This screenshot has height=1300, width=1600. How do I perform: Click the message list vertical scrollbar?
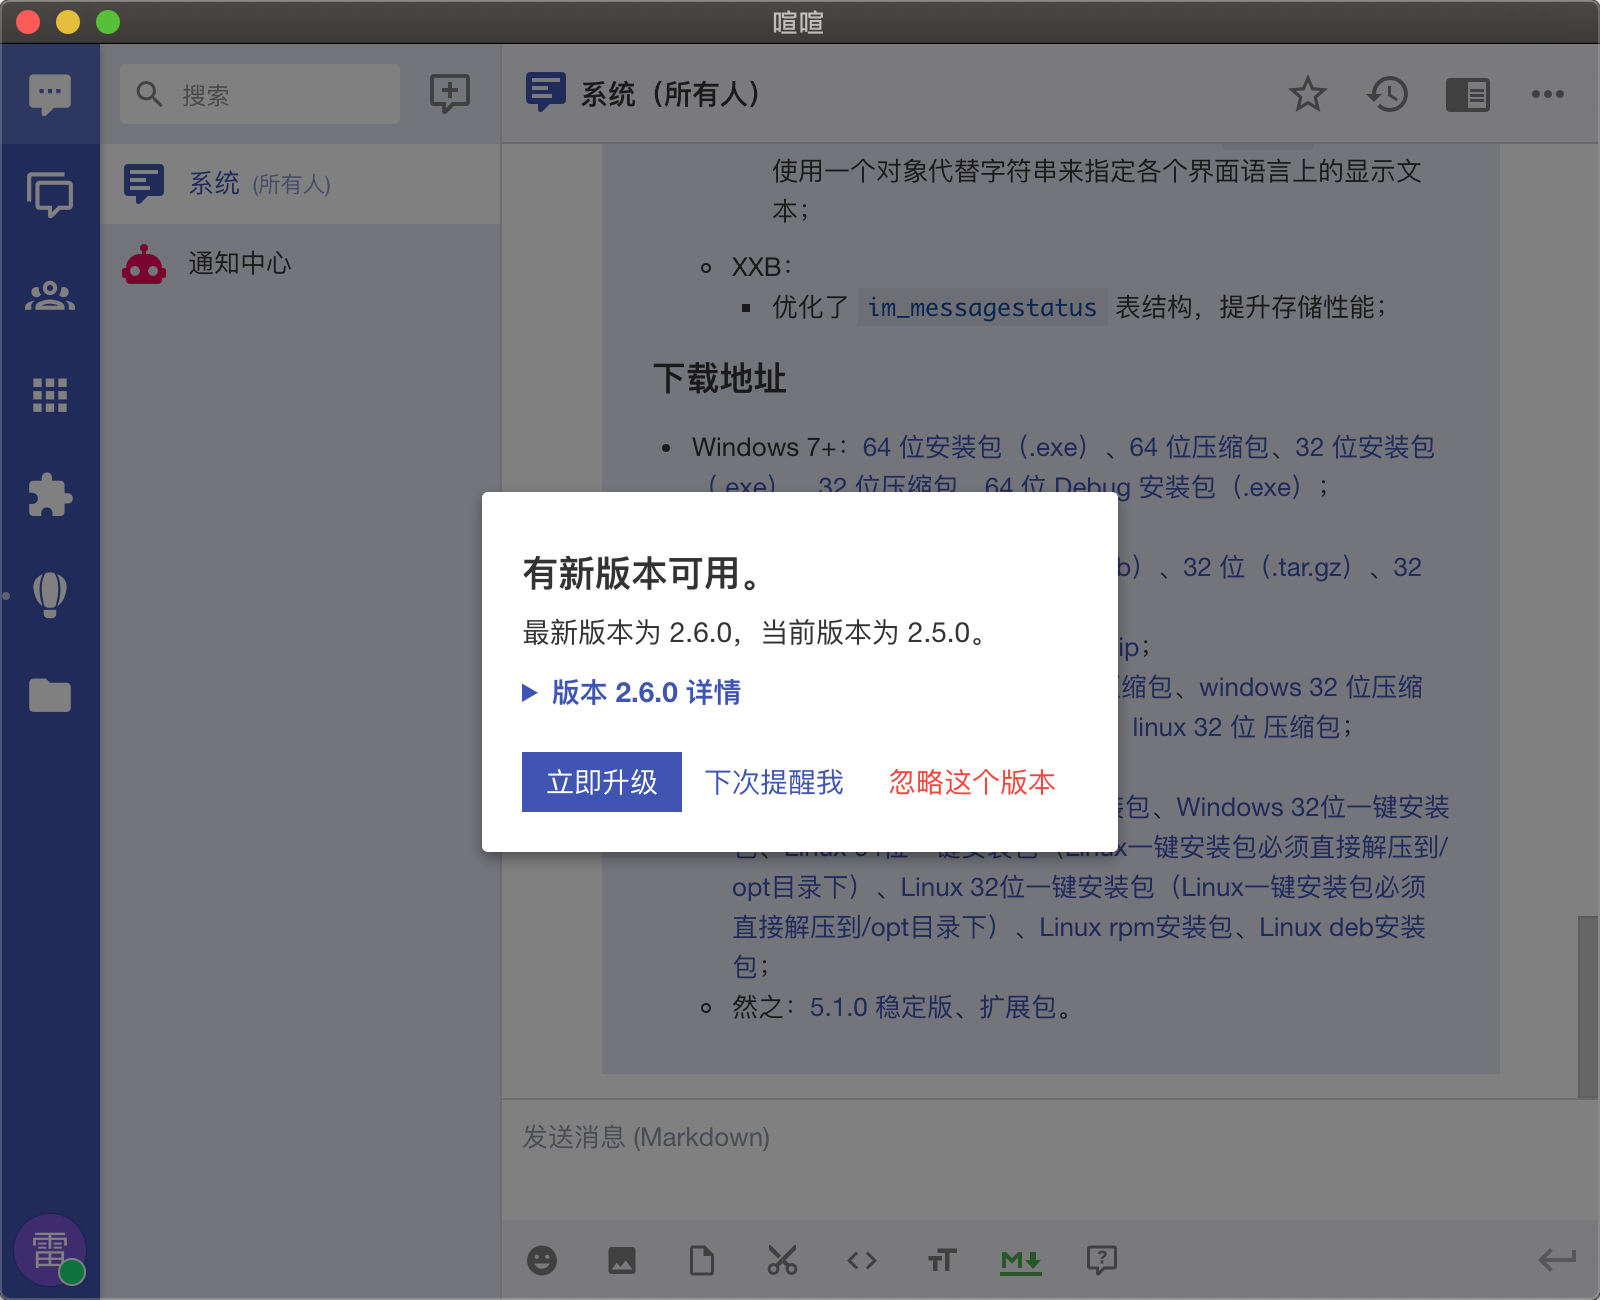point(1587,1005)
